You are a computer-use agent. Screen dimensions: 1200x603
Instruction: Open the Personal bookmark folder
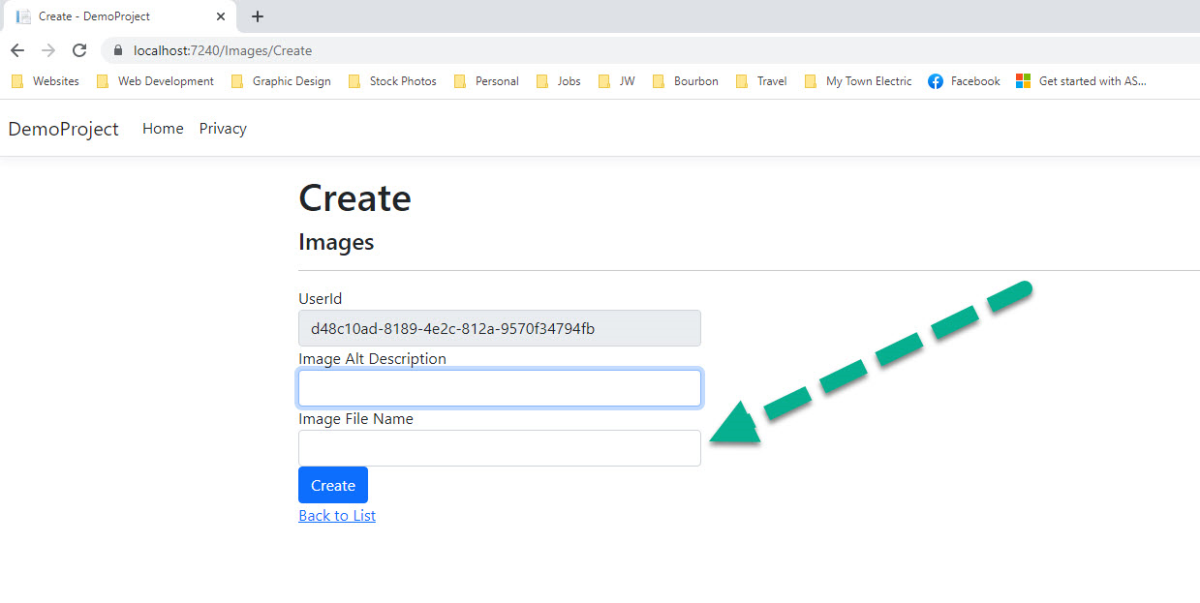pos(487,81)
